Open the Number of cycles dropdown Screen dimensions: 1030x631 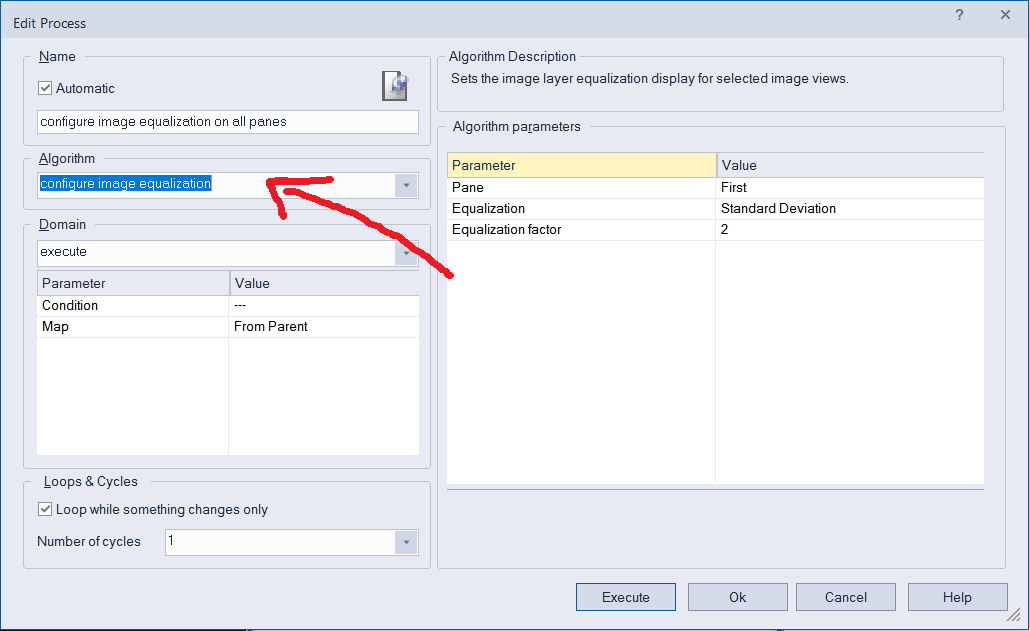tap(406, 541)
